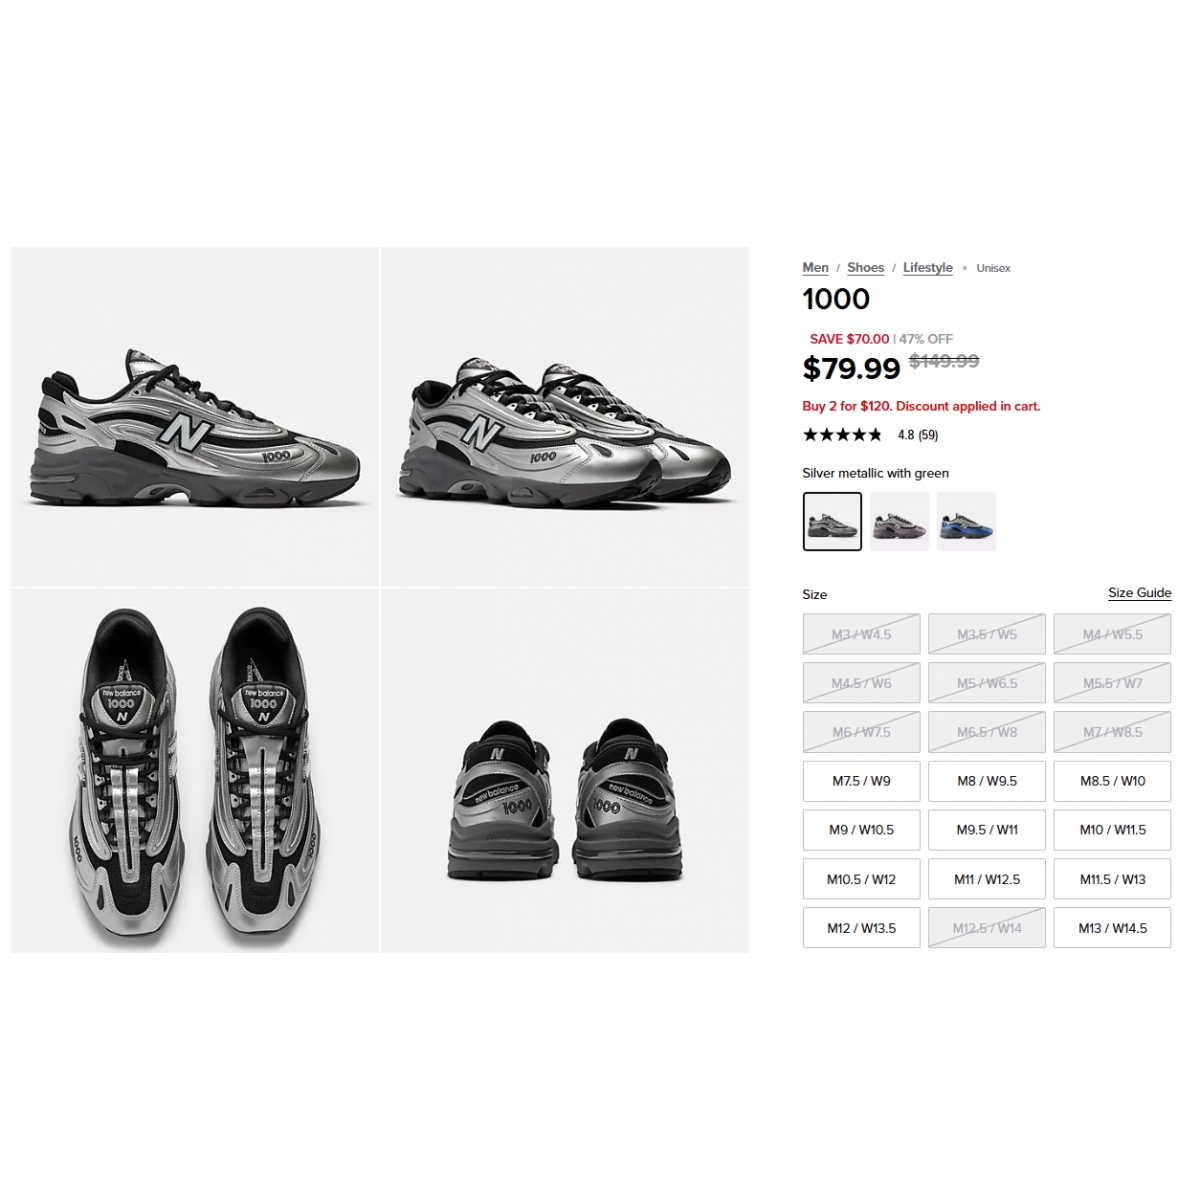Open the top-down shoe pair image
1200x1200 pixels.
click(195, 771)
